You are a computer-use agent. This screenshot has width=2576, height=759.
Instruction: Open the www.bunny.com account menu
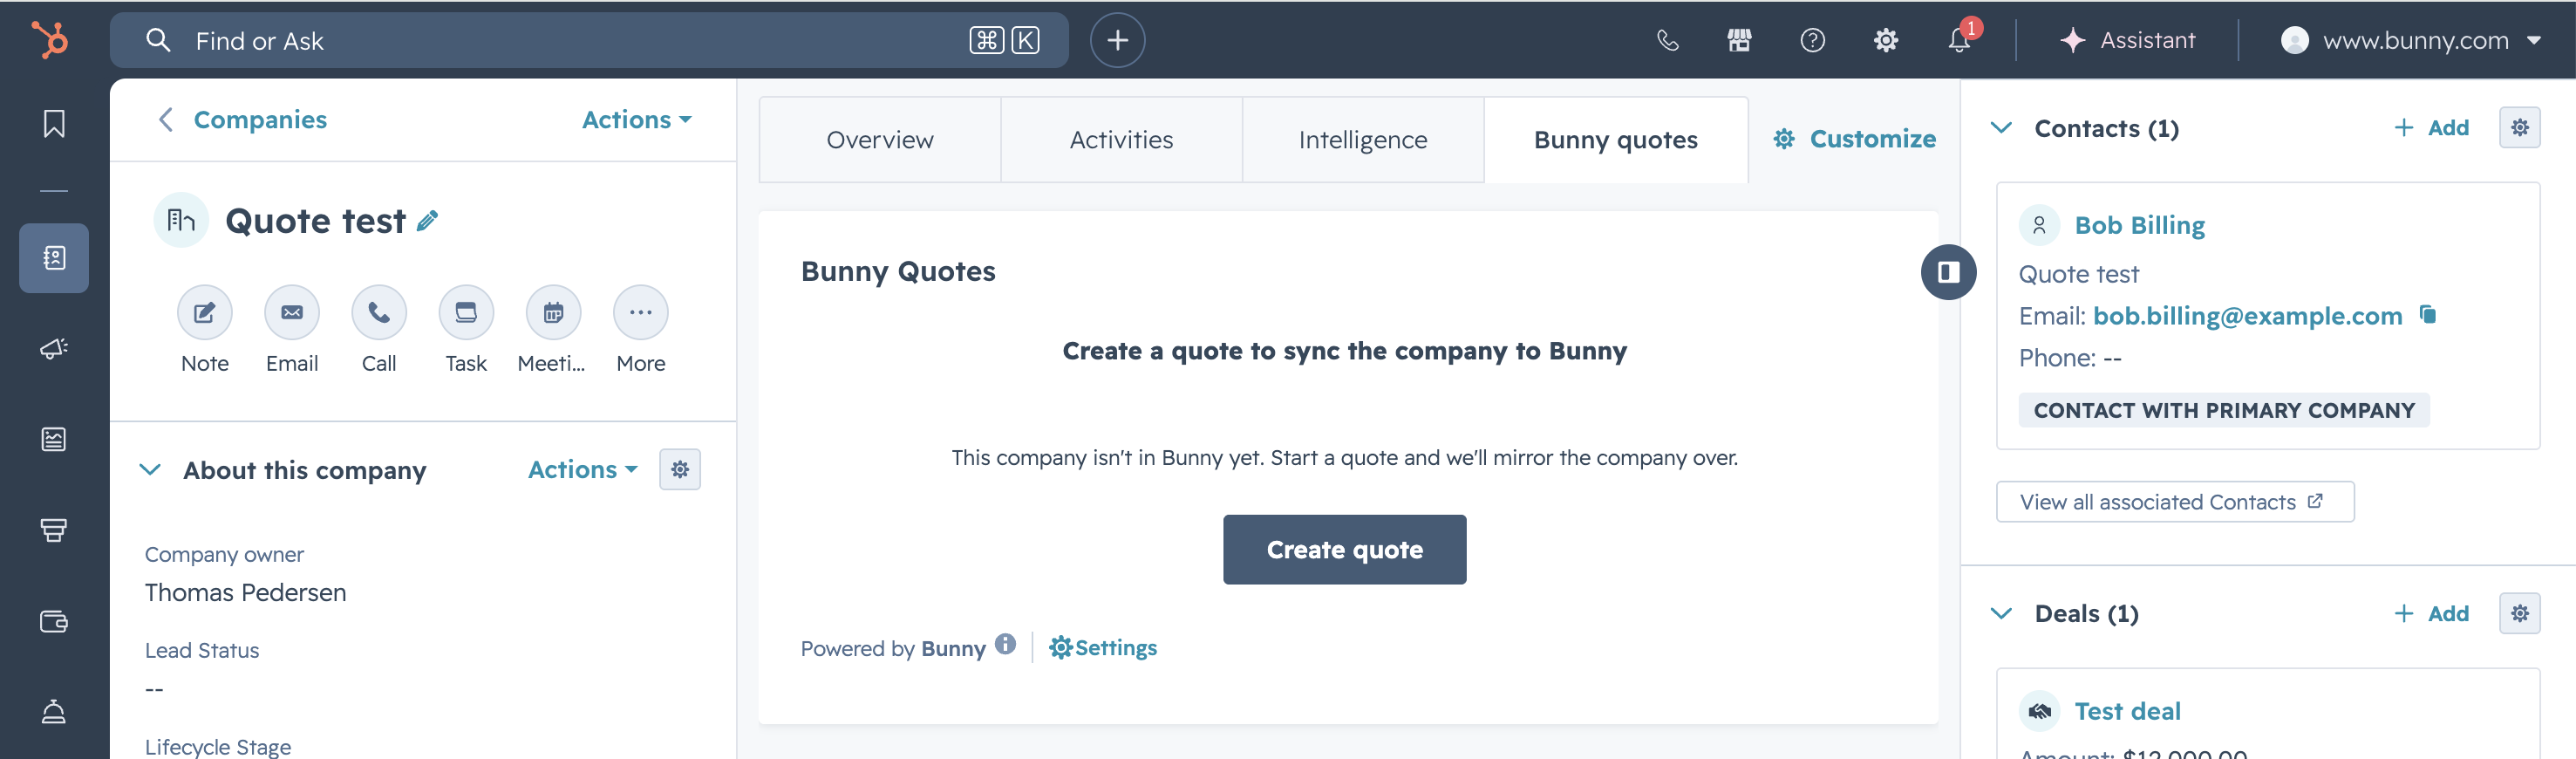coord(2410,40)
